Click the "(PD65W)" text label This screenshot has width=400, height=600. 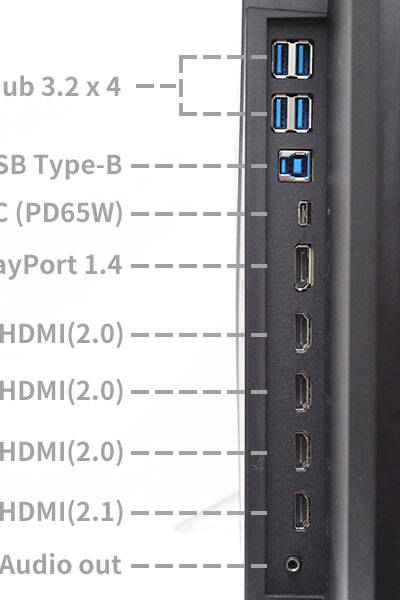pyautogui.click(x=69, y=213)
